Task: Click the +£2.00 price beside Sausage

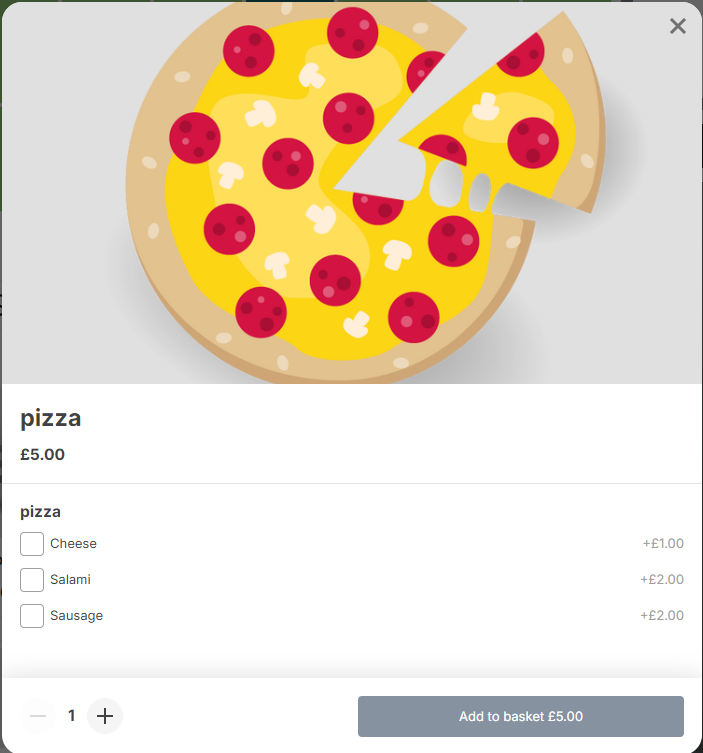Action: point(662,616)
